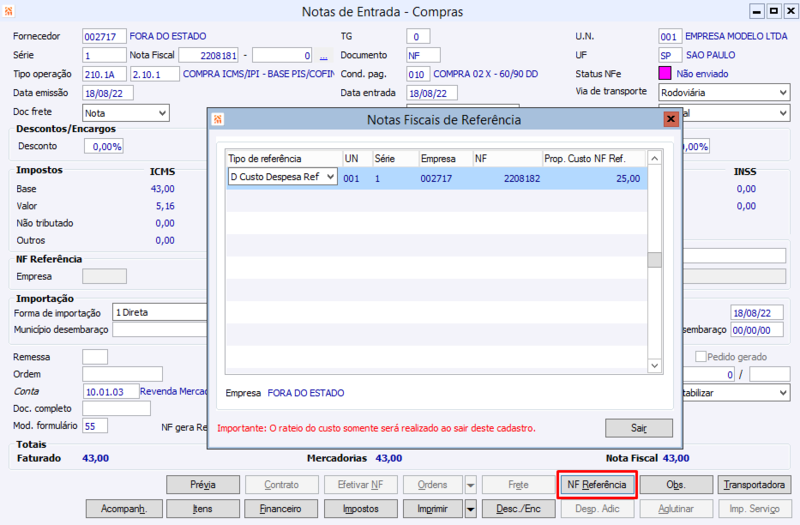Click the Desconto percentage field

[104, 146]
